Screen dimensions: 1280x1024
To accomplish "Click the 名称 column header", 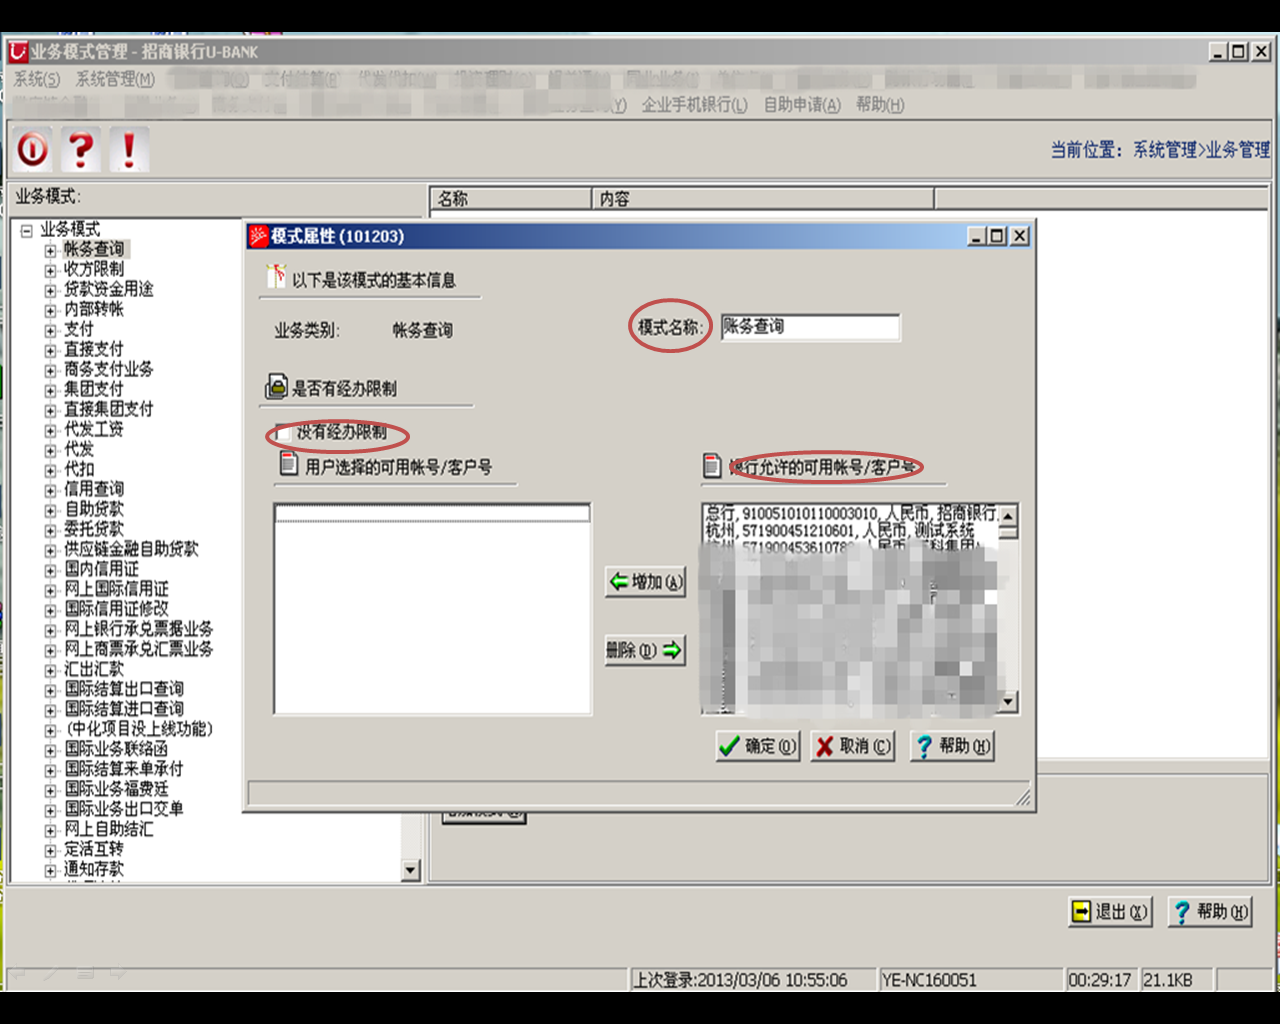I will [x=511, y=199].
